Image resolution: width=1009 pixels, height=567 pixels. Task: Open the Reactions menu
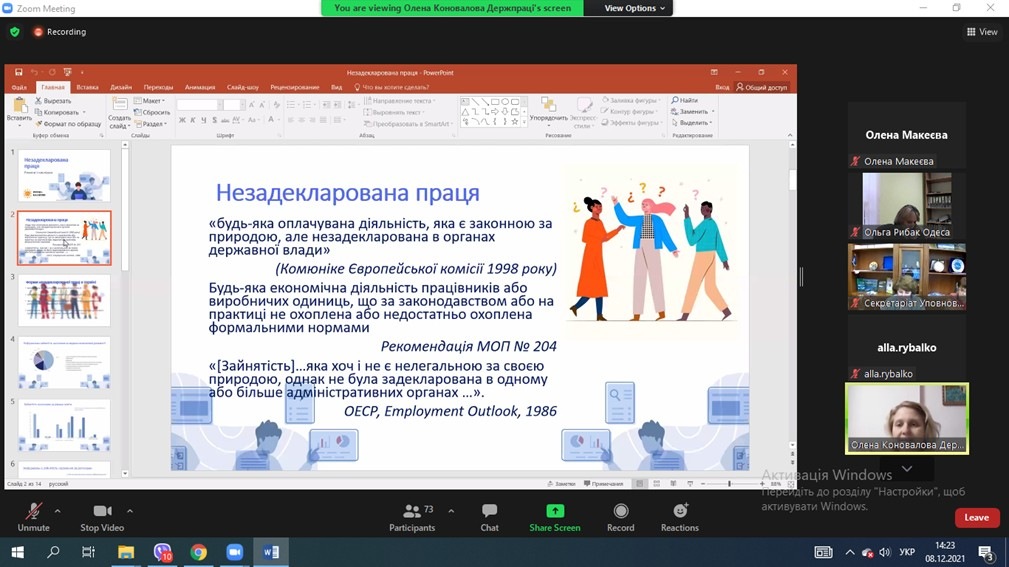pyautogui.click(x=680, y=517)
